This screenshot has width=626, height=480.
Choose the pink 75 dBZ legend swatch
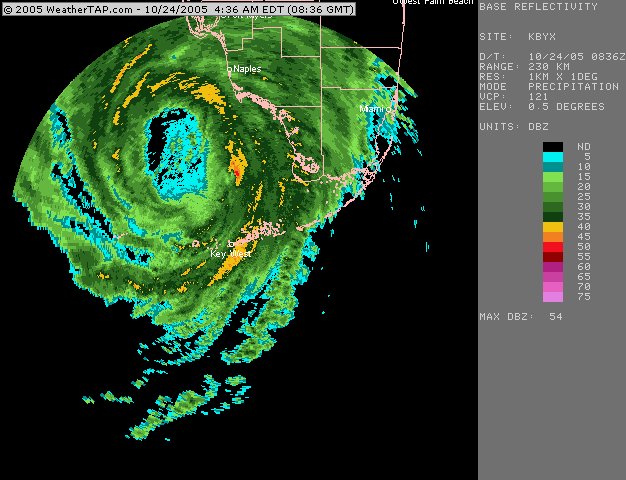(x=553, y=296)
